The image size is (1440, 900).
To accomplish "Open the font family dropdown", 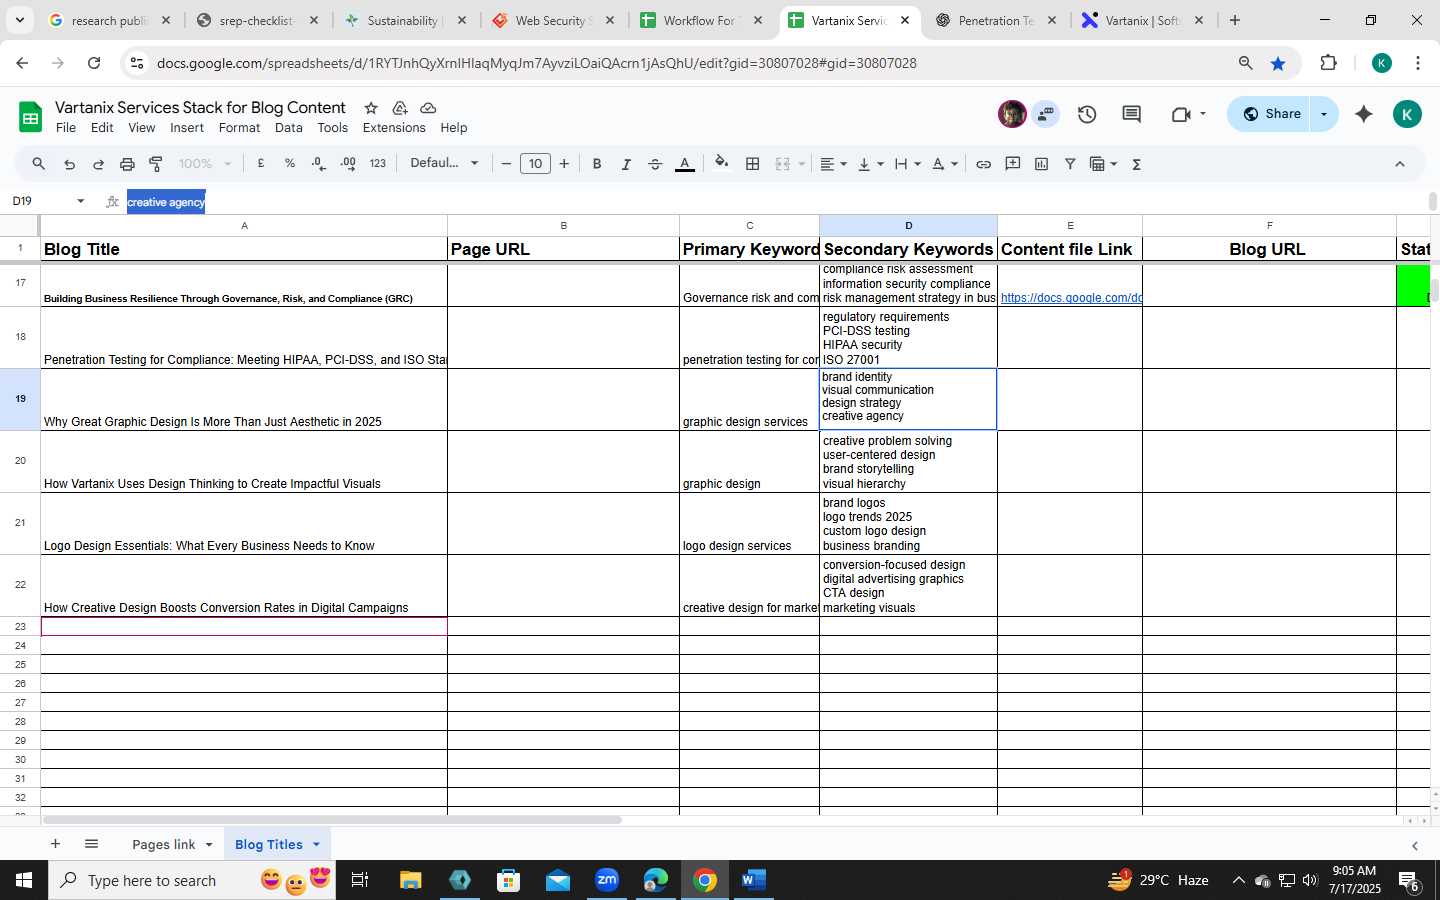I will 444,163.
